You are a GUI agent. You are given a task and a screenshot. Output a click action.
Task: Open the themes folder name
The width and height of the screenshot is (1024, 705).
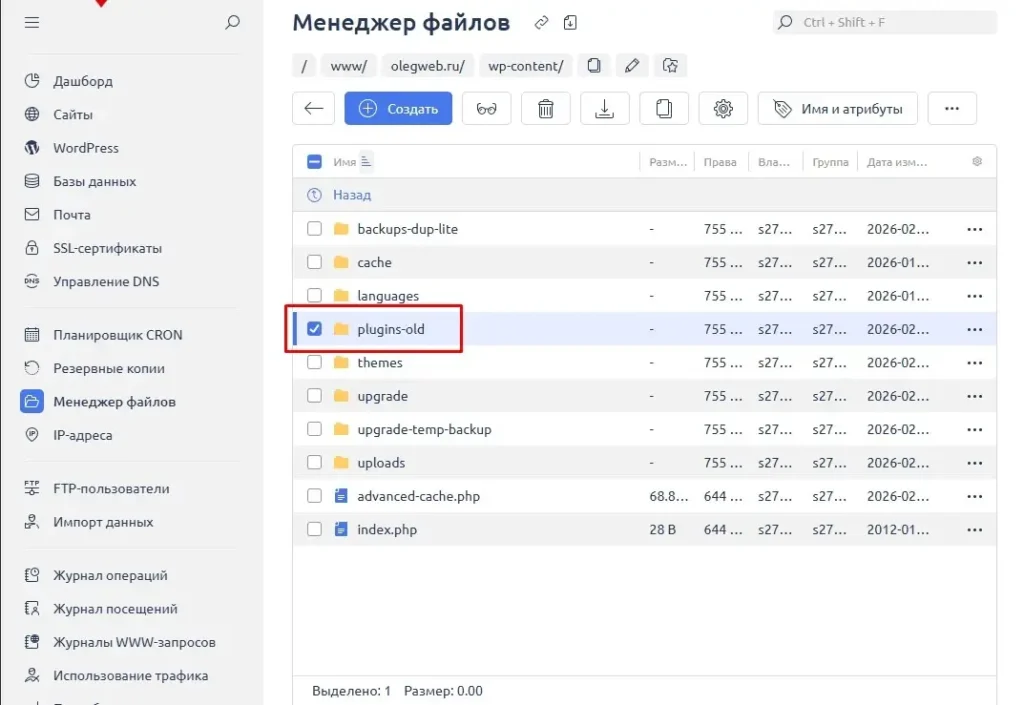(379, 362)
